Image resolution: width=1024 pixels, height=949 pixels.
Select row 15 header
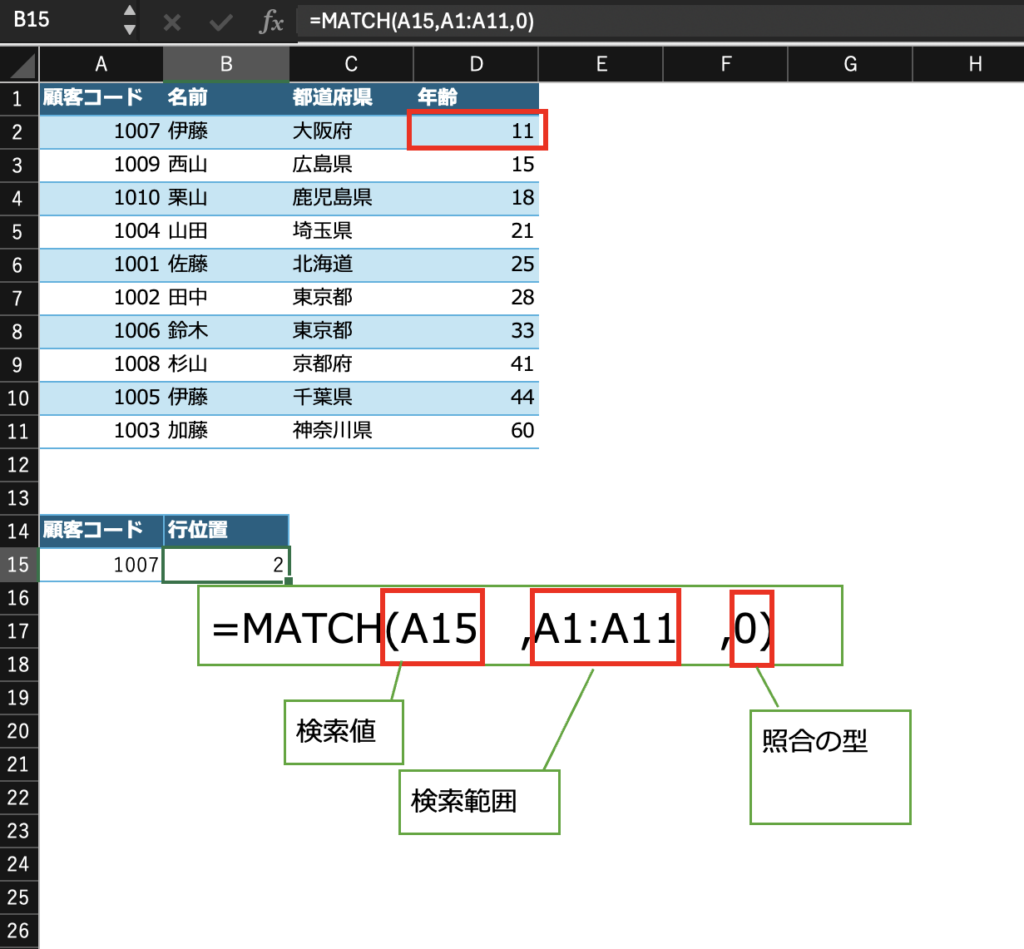[x=19, y=564]
